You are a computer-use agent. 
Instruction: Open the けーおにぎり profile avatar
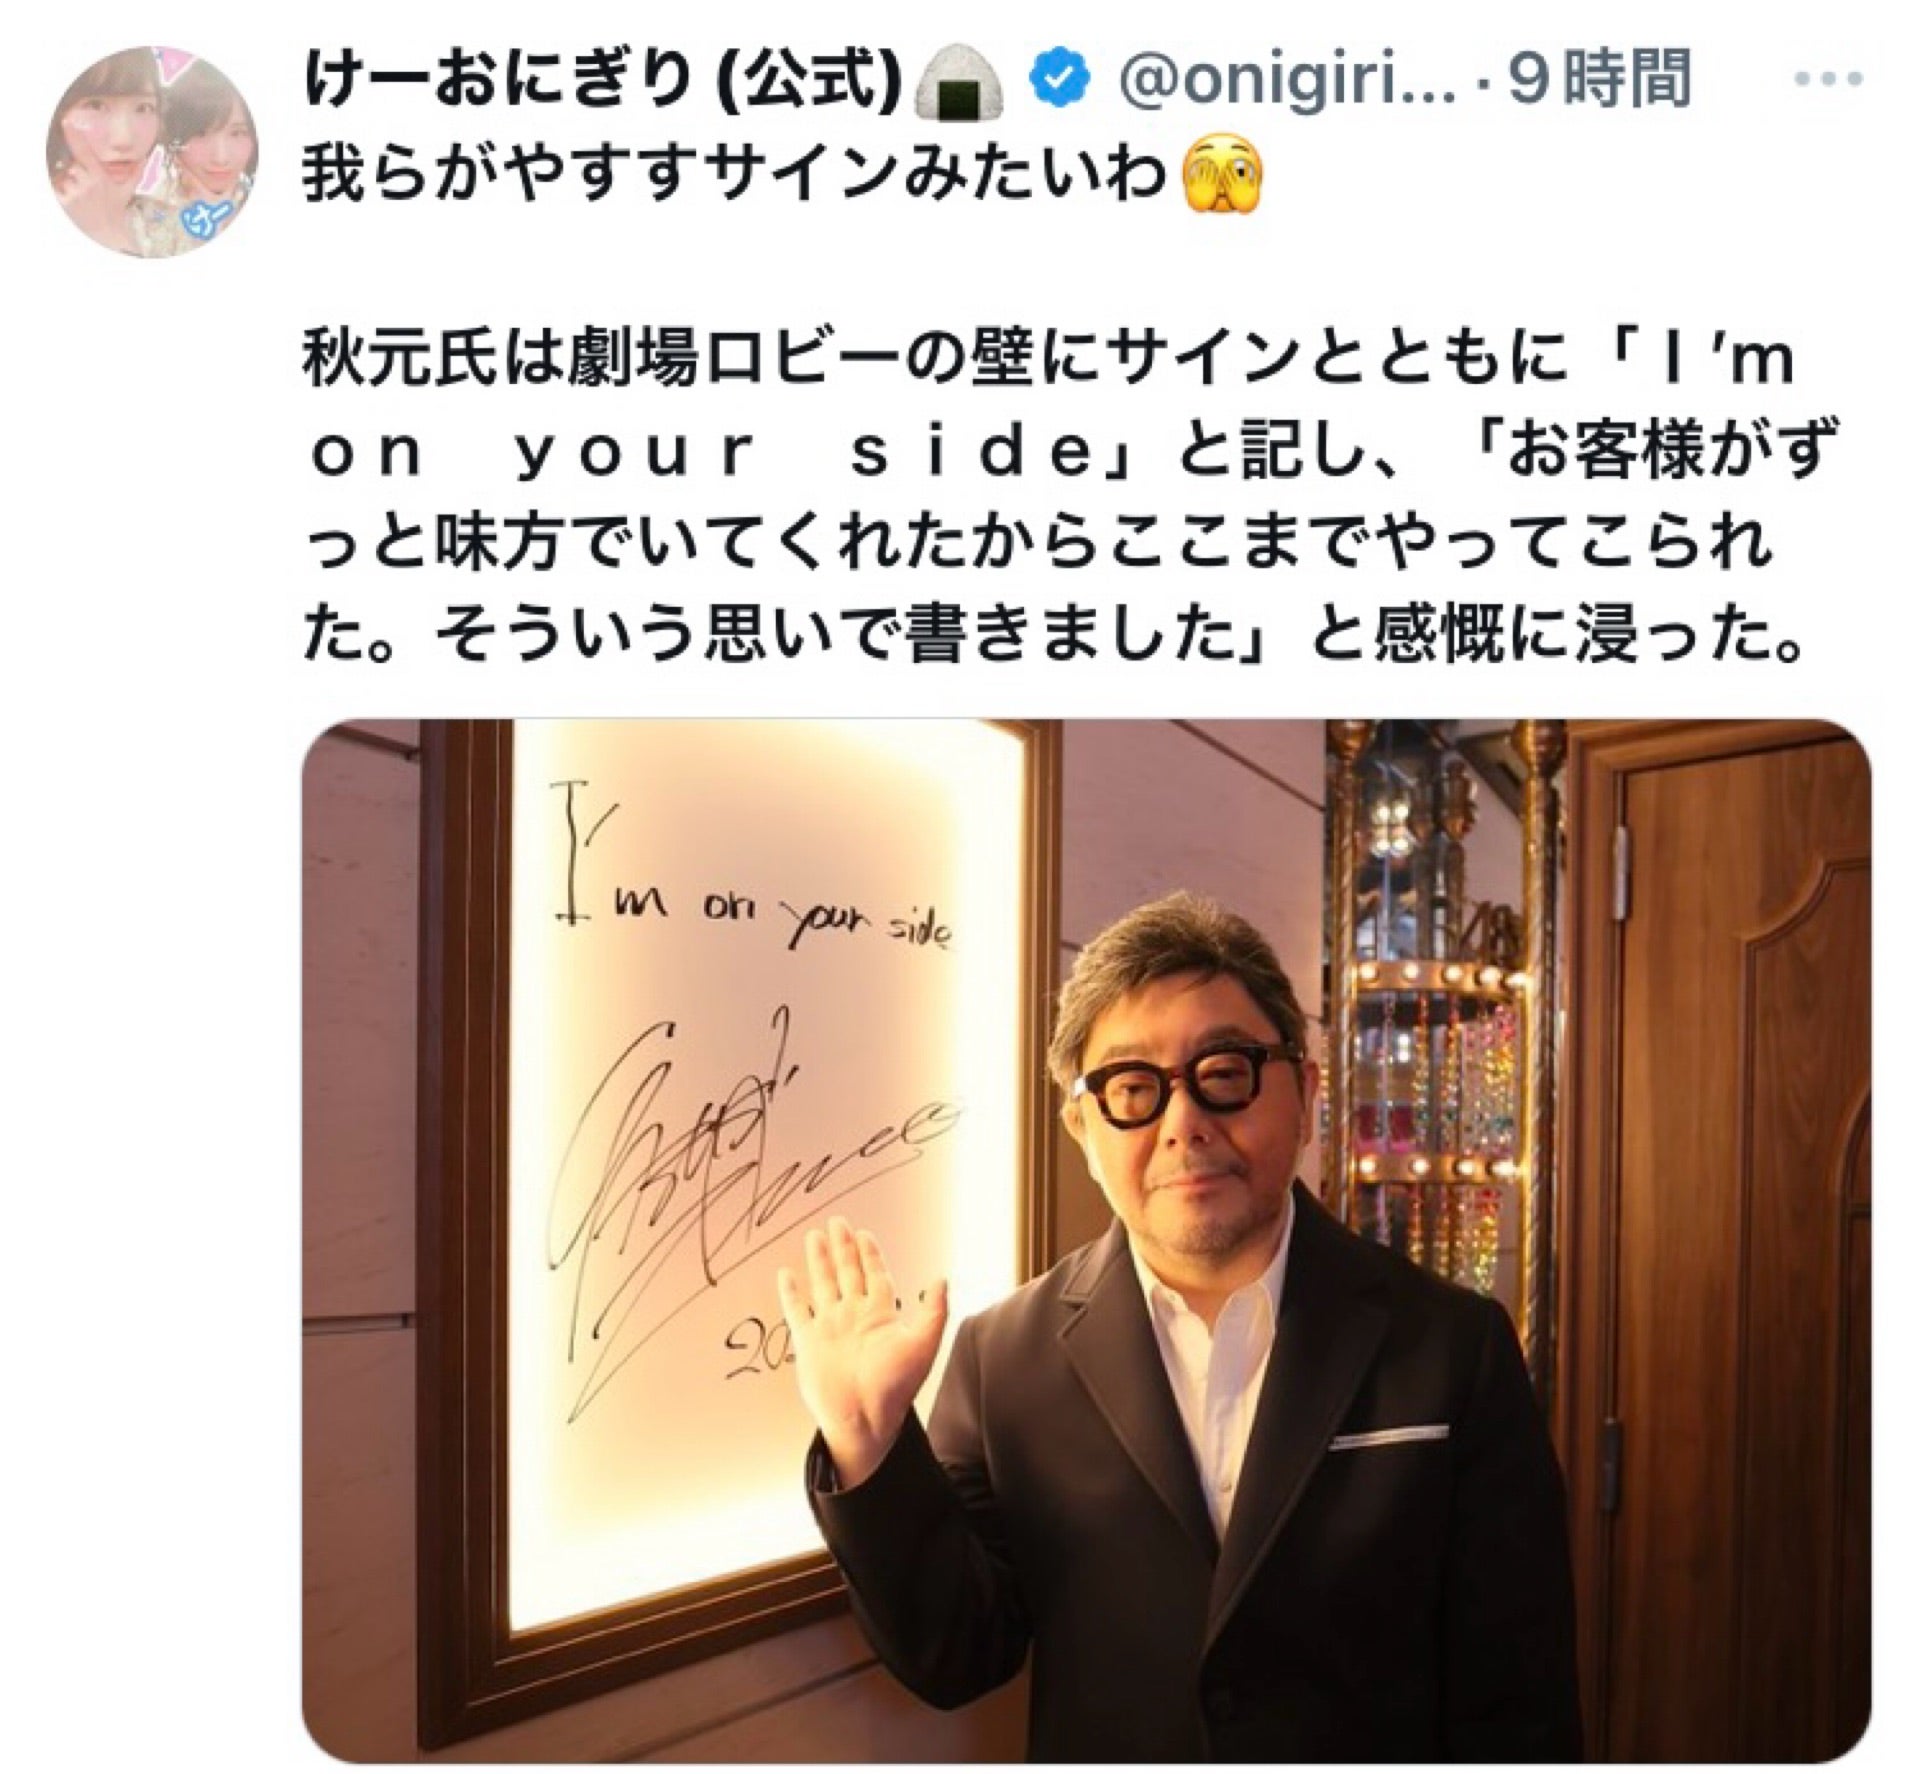pos(152,152)
